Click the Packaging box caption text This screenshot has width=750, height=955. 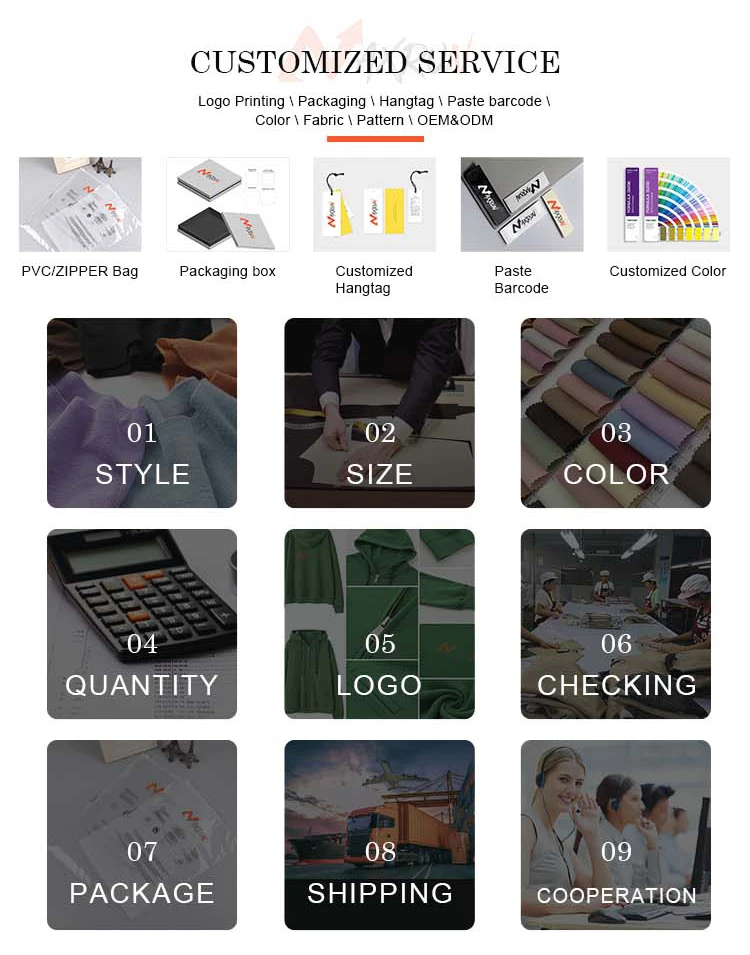point(227,271)
